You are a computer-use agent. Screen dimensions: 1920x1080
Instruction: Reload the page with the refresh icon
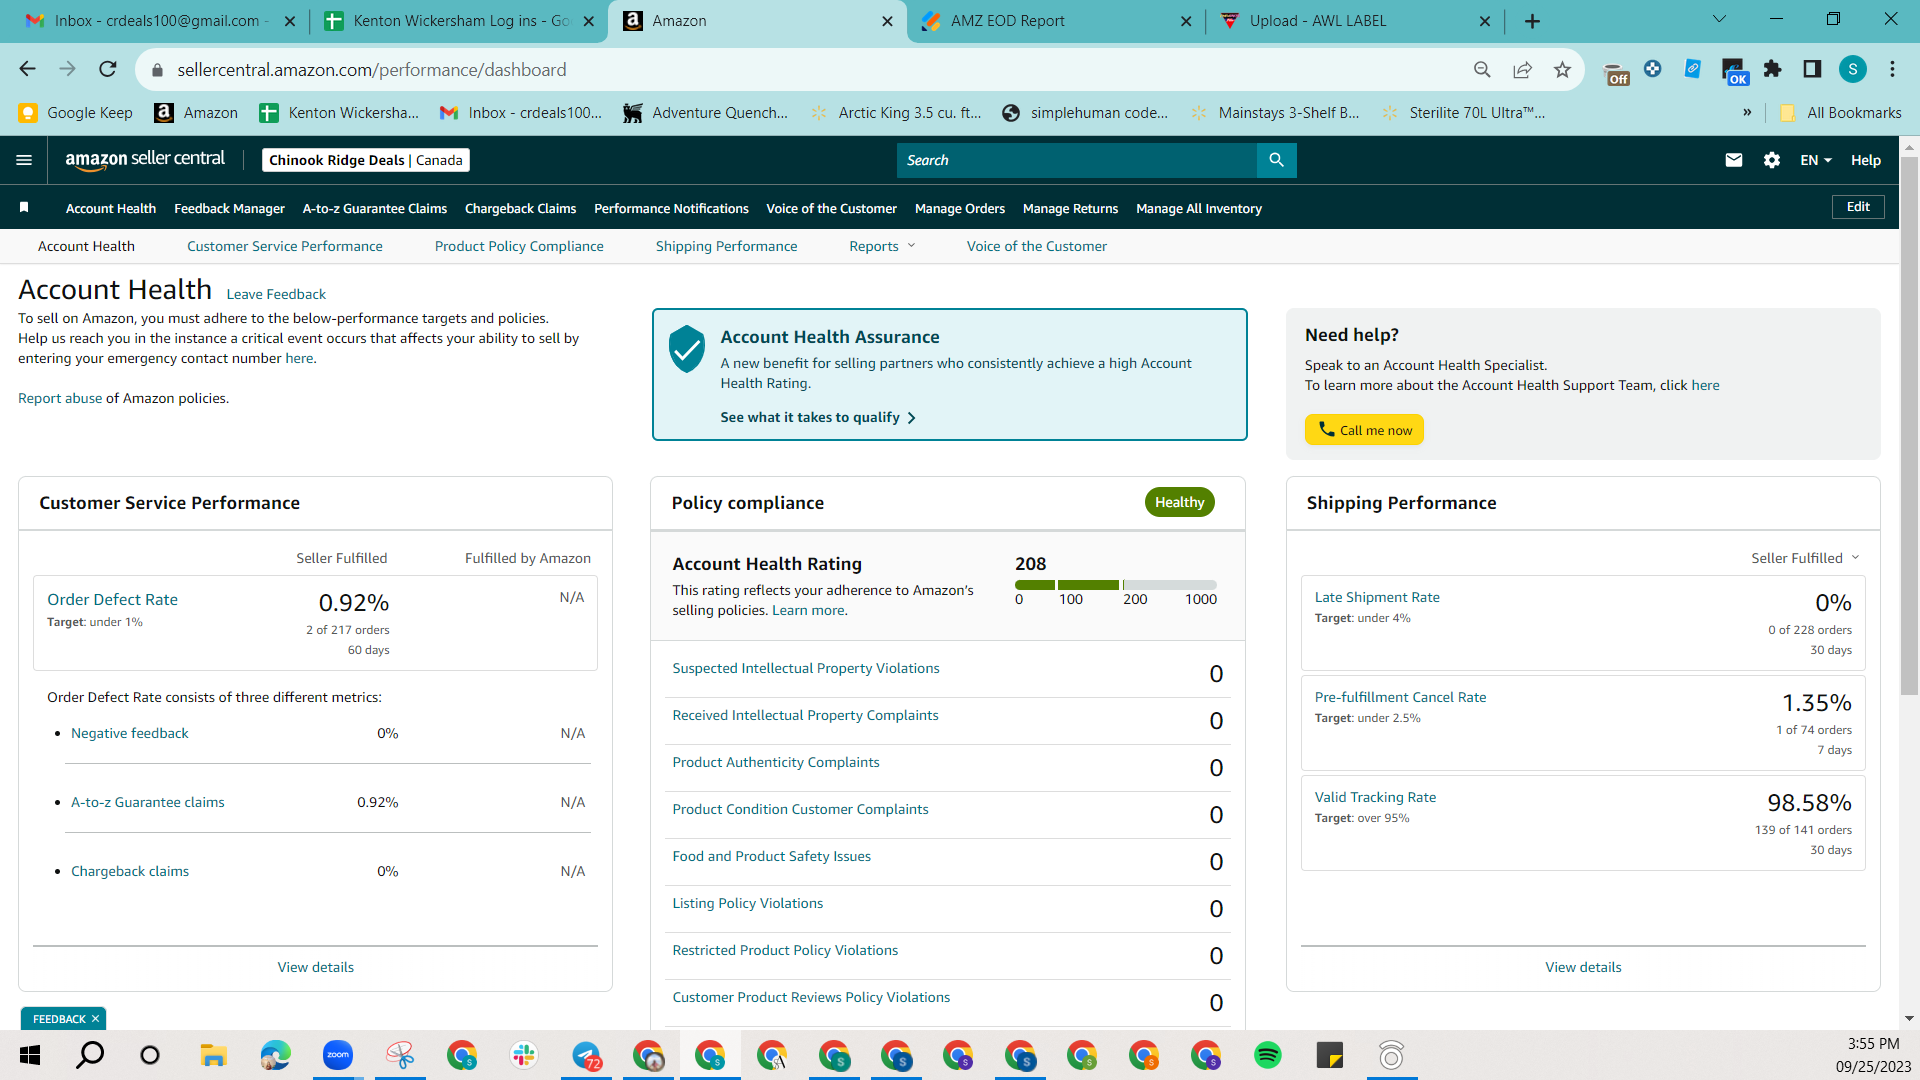click(108, 69)
